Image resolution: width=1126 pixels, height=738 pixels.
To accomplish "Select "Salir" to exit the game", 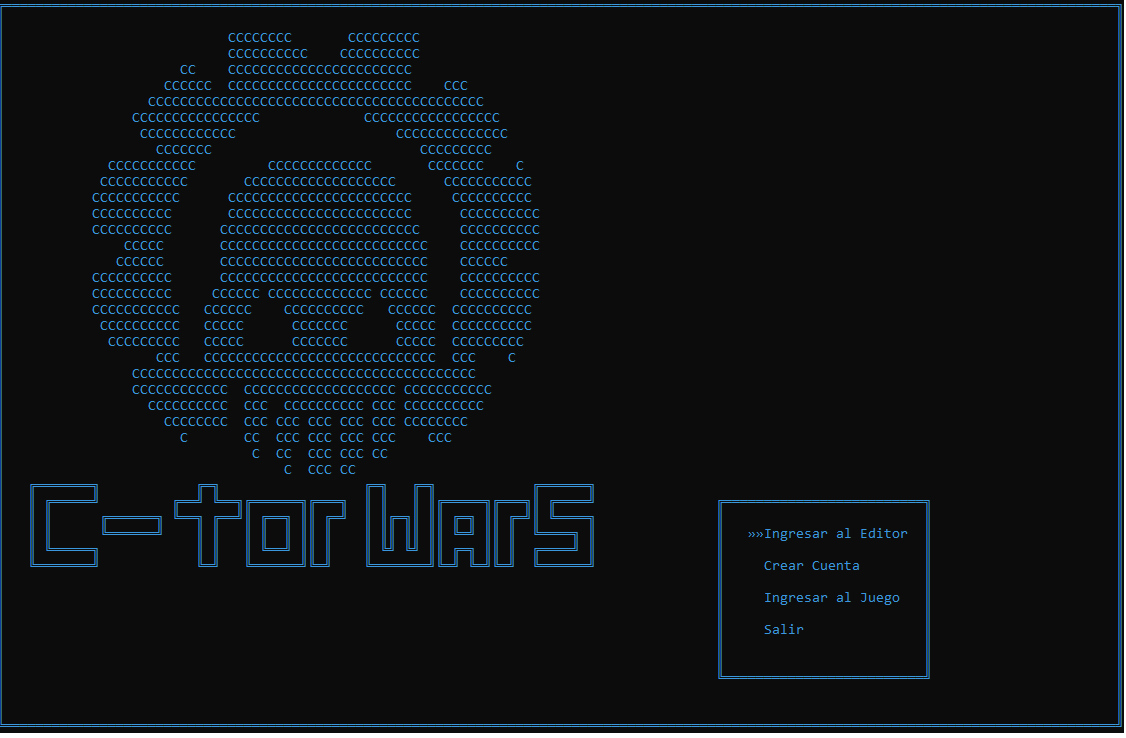I will click(x=782, y=629).
